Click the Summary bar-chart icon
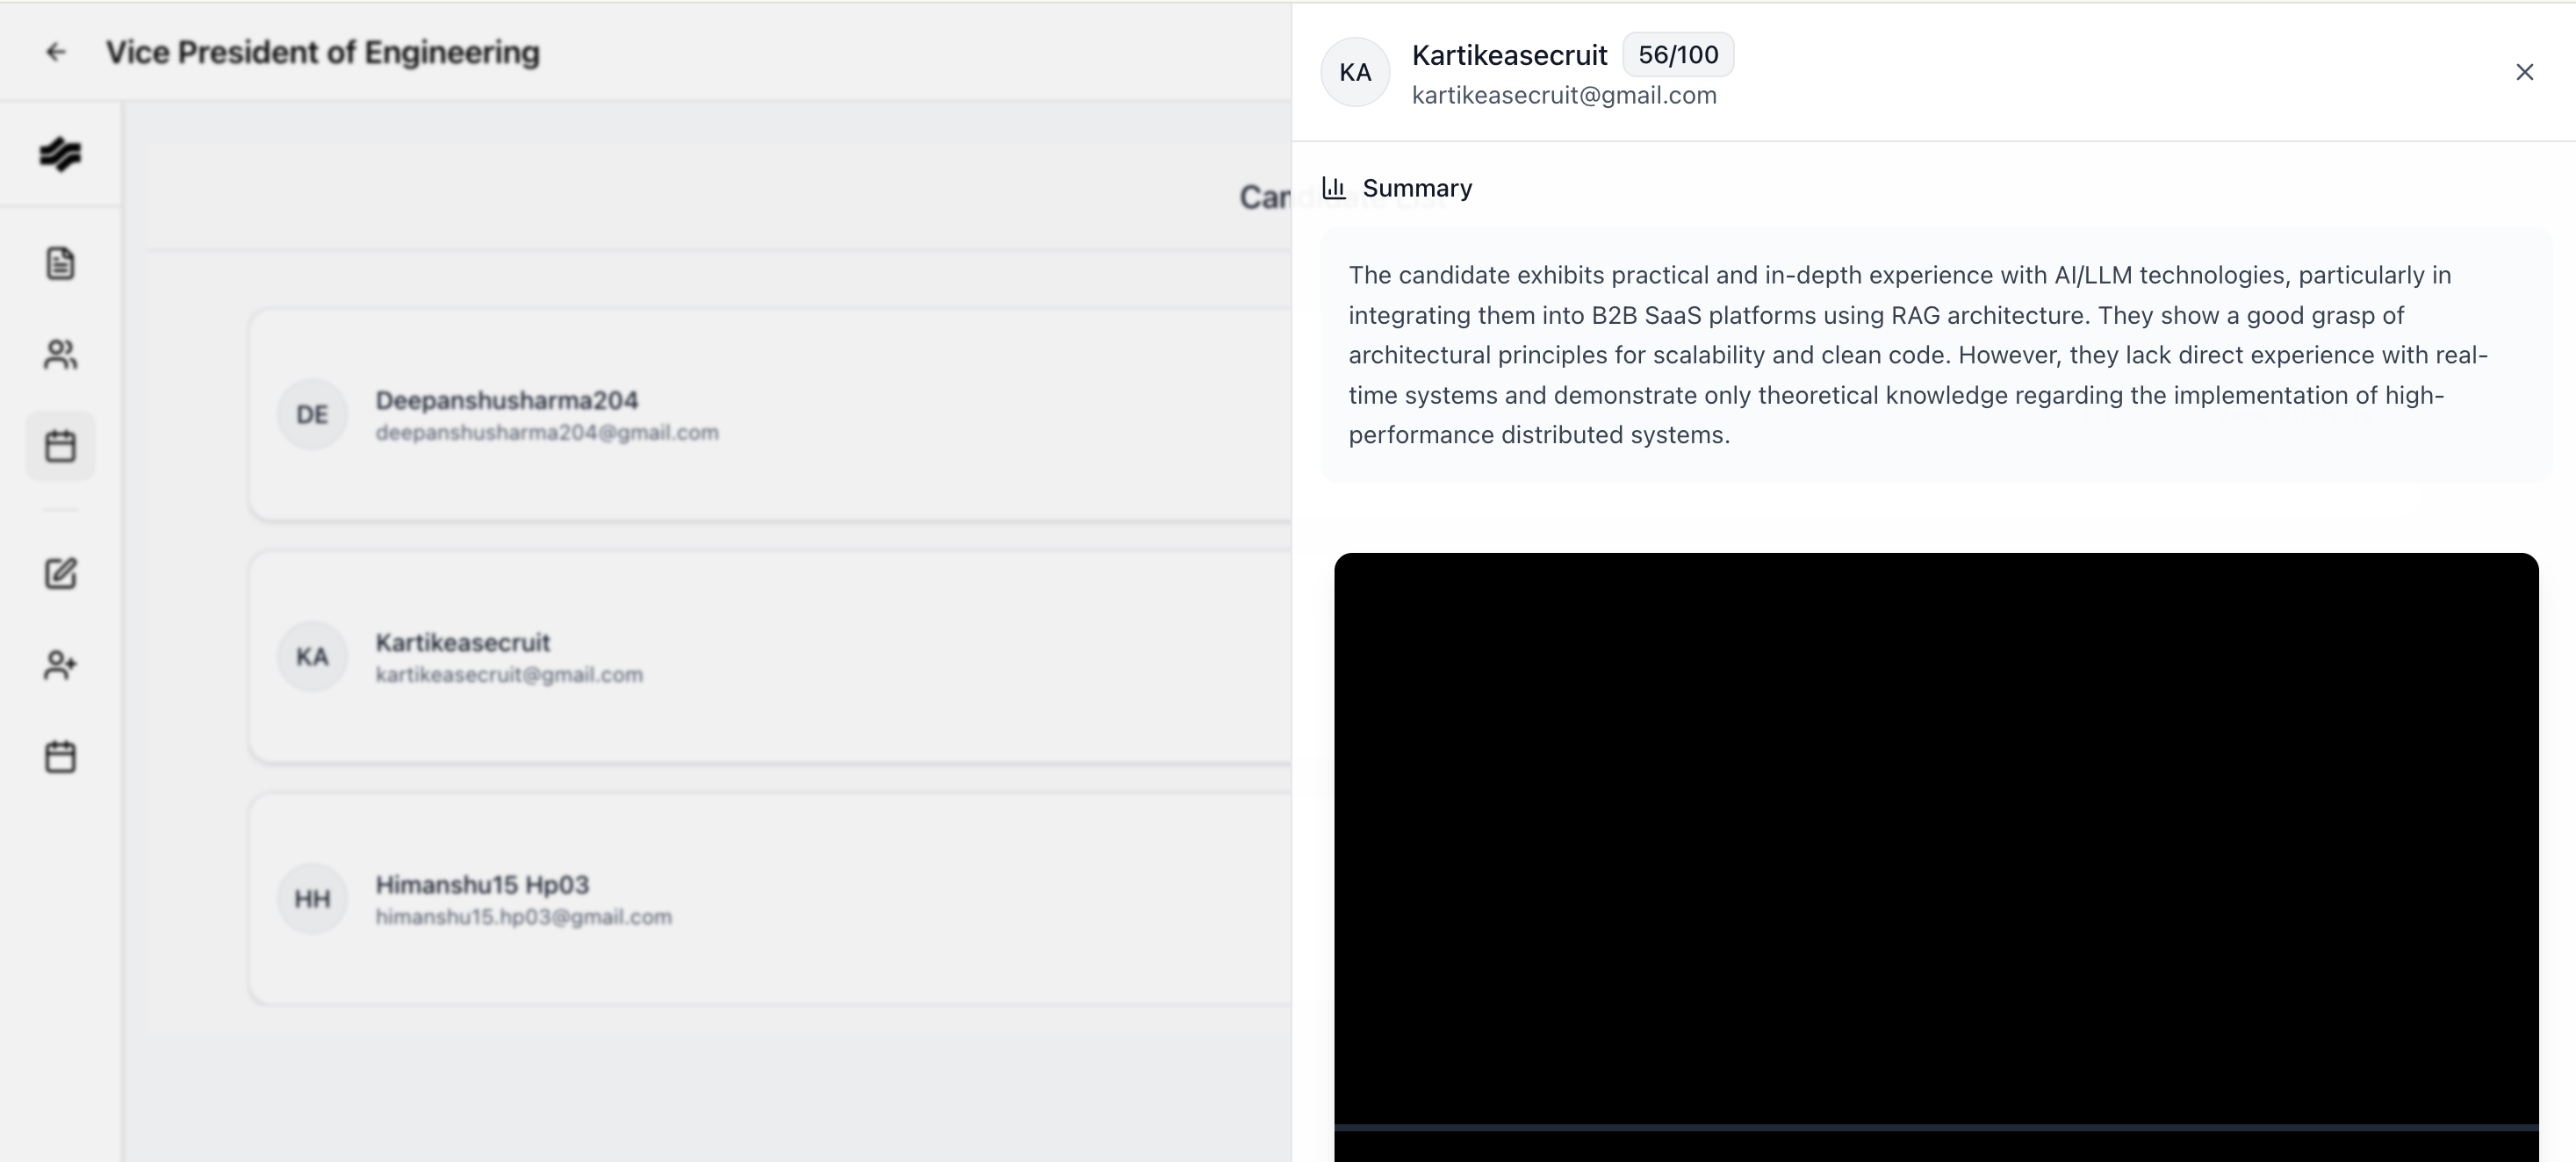 coord(1334,188)
